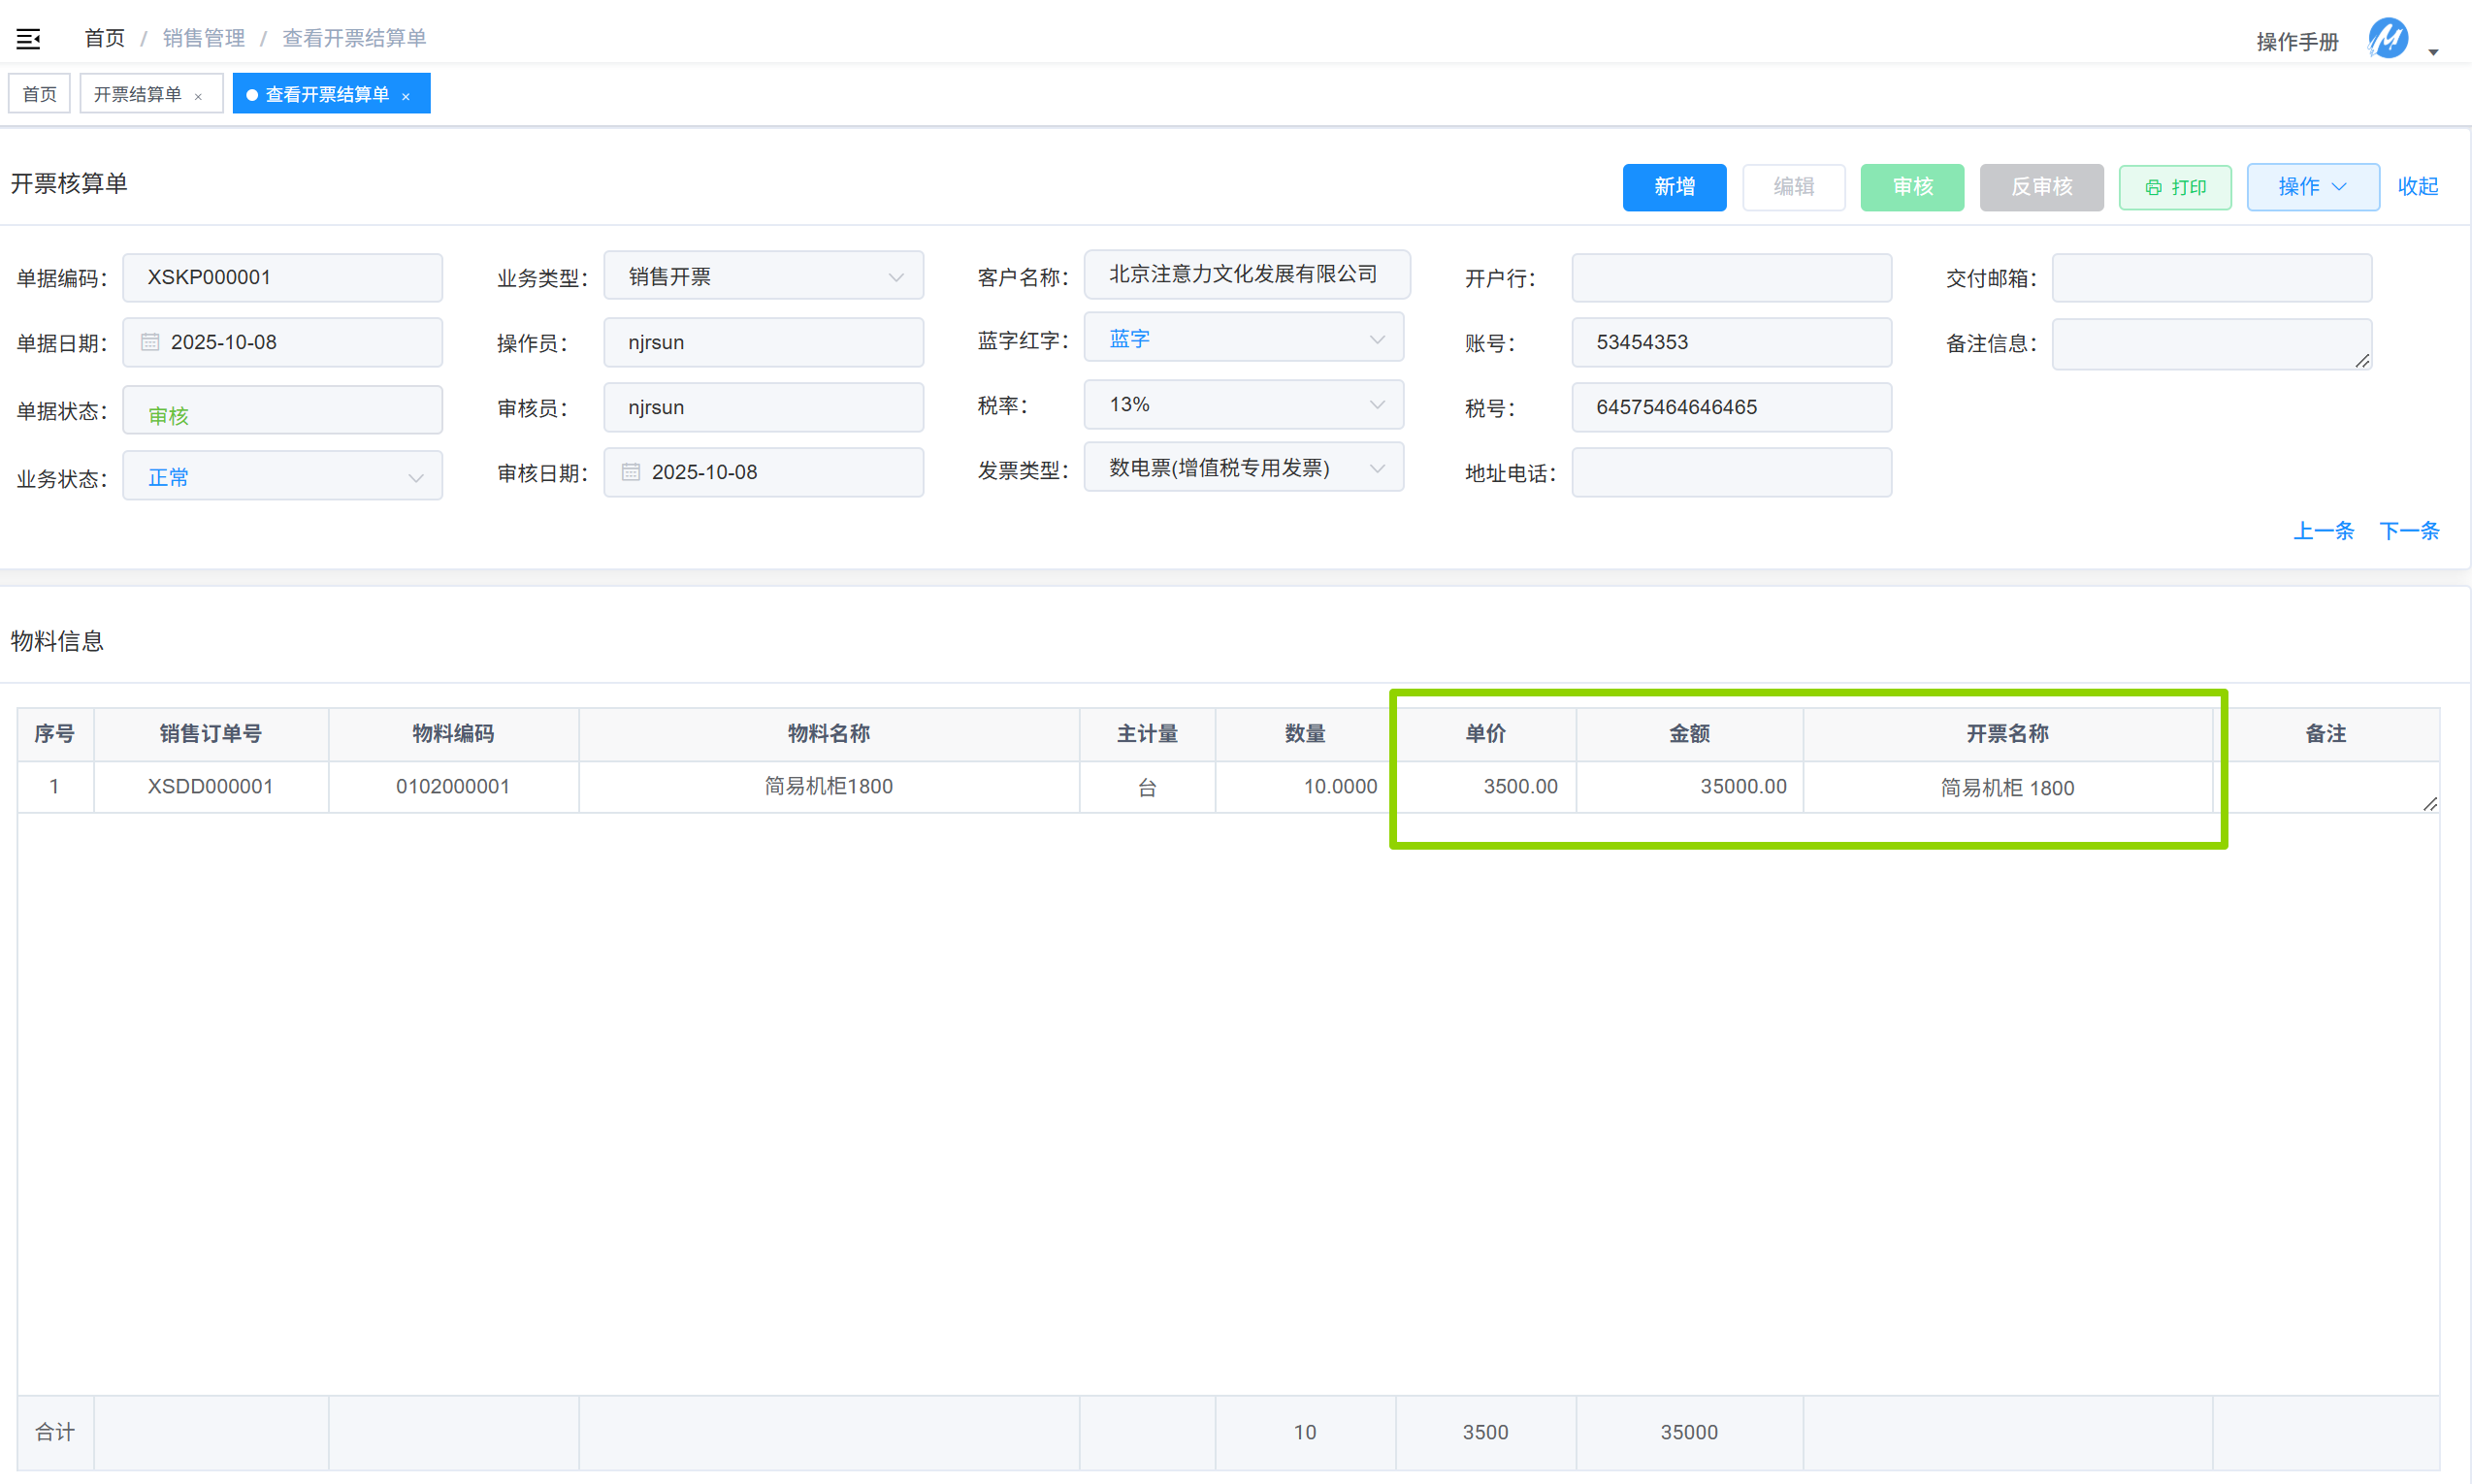Click the calendar icon in 单据日期
This screenshot has height=1484, width=2472.
(x=150, y=342)
